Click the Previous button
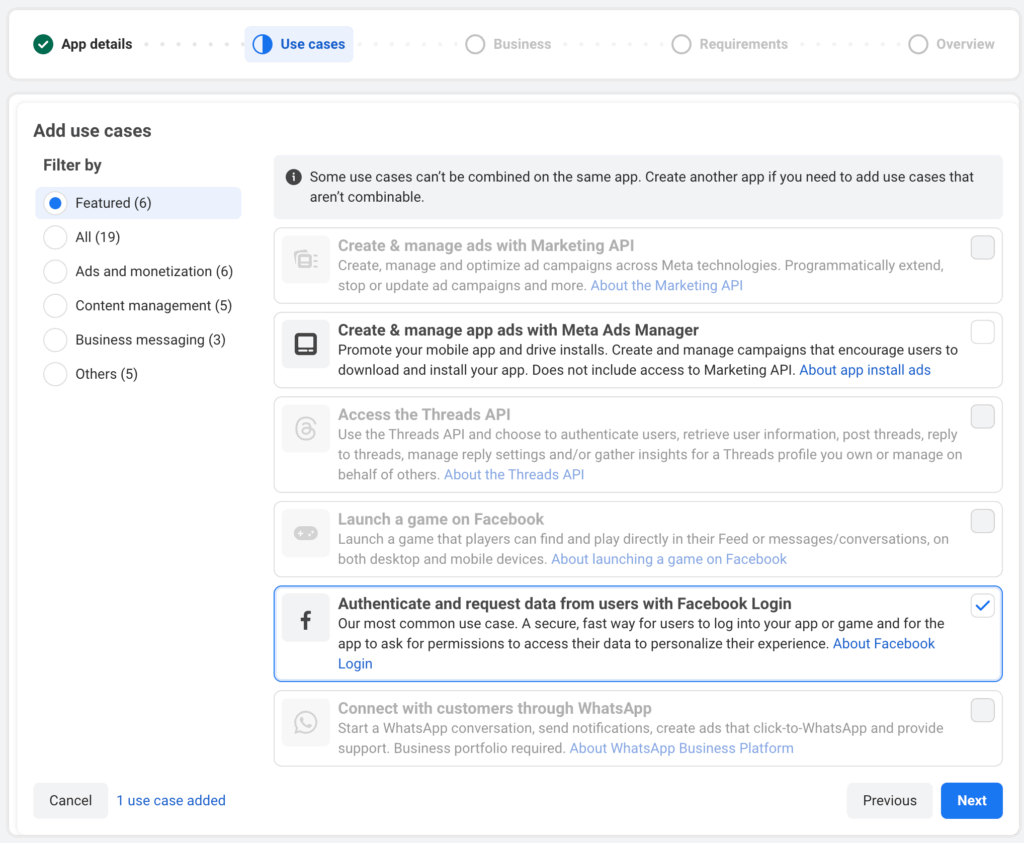Screen dimensions: 1024x843 pos(889,800)
